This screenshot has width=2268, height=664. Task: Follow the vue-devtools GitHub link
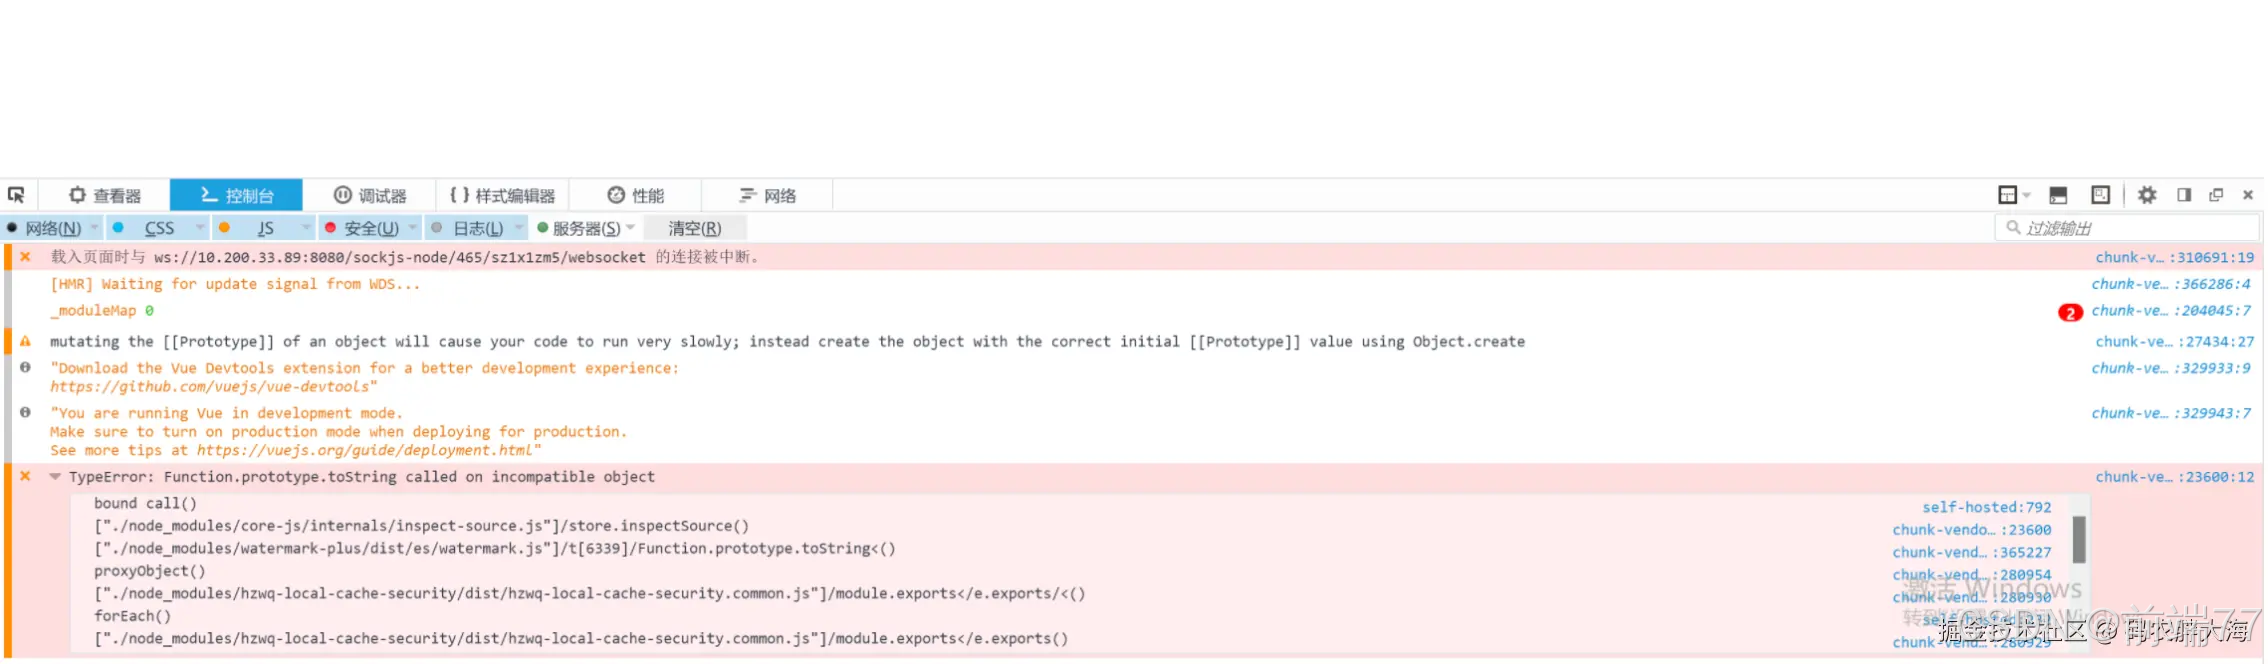pos(210,387)
